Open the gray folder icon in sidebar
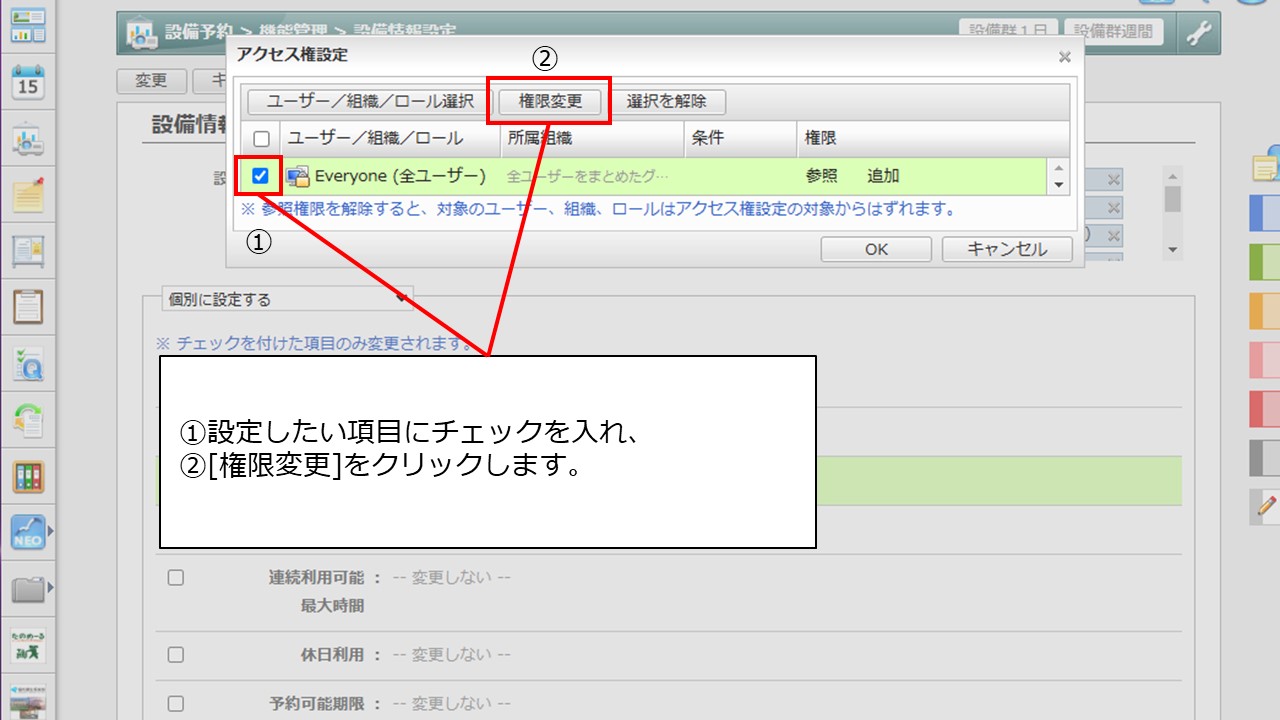The image size is (1280, 720). (28, 589)
